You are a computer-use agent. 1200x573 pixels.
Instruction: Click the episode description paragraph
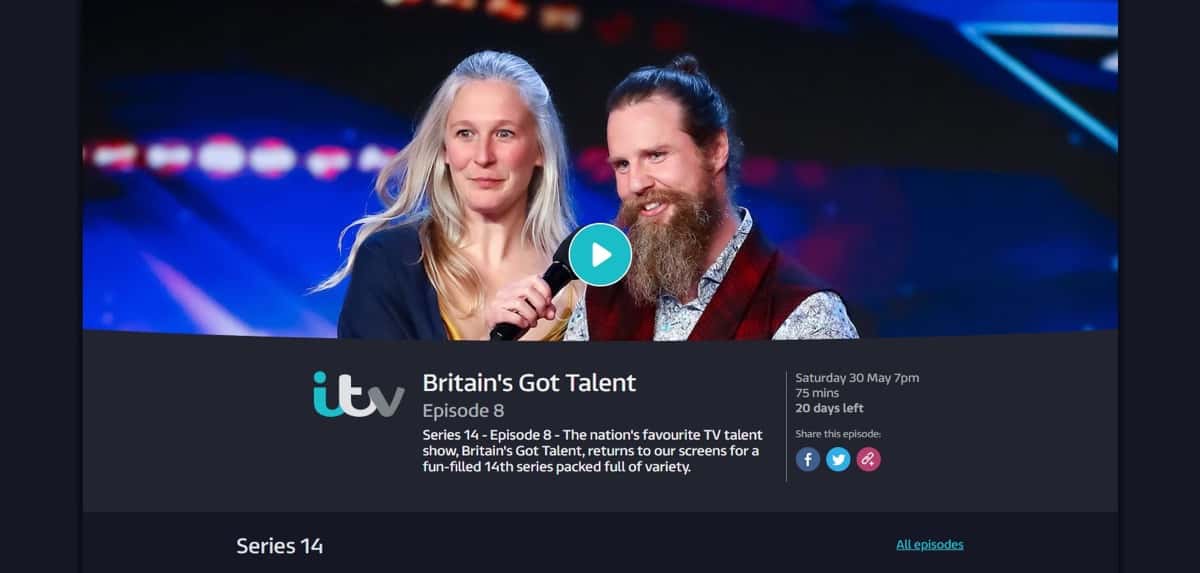point(592,451)
